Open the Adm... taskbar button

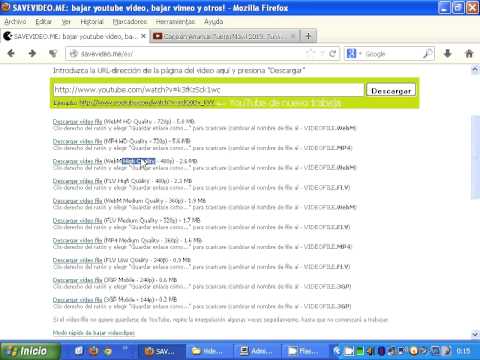click(x=257, y=351)
